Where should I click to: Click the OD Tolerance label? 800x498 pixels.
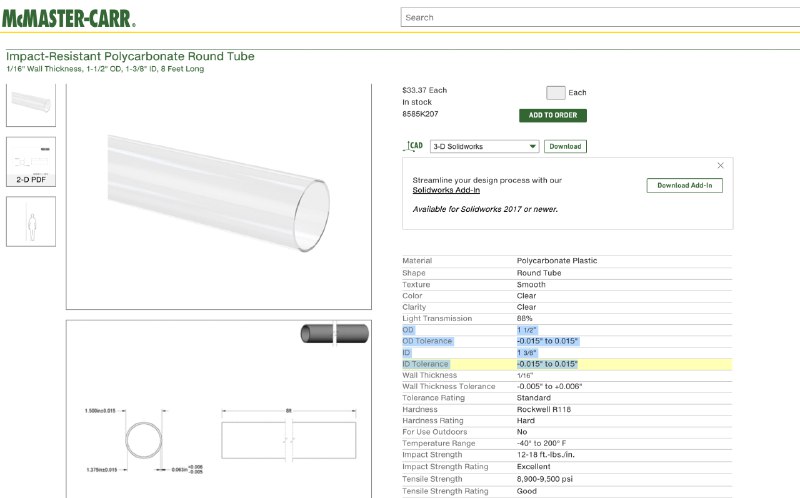coord(427,341)
